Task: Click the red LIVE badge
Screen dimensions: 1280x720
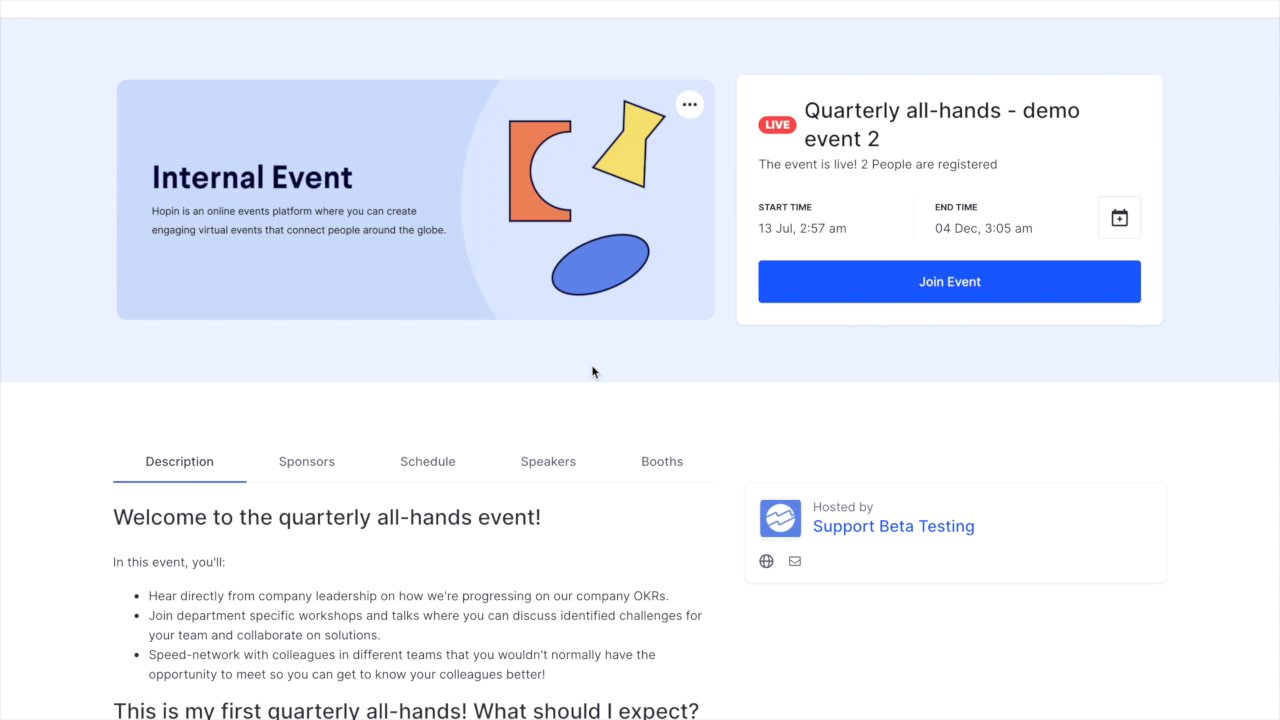Action: [777, 125]
